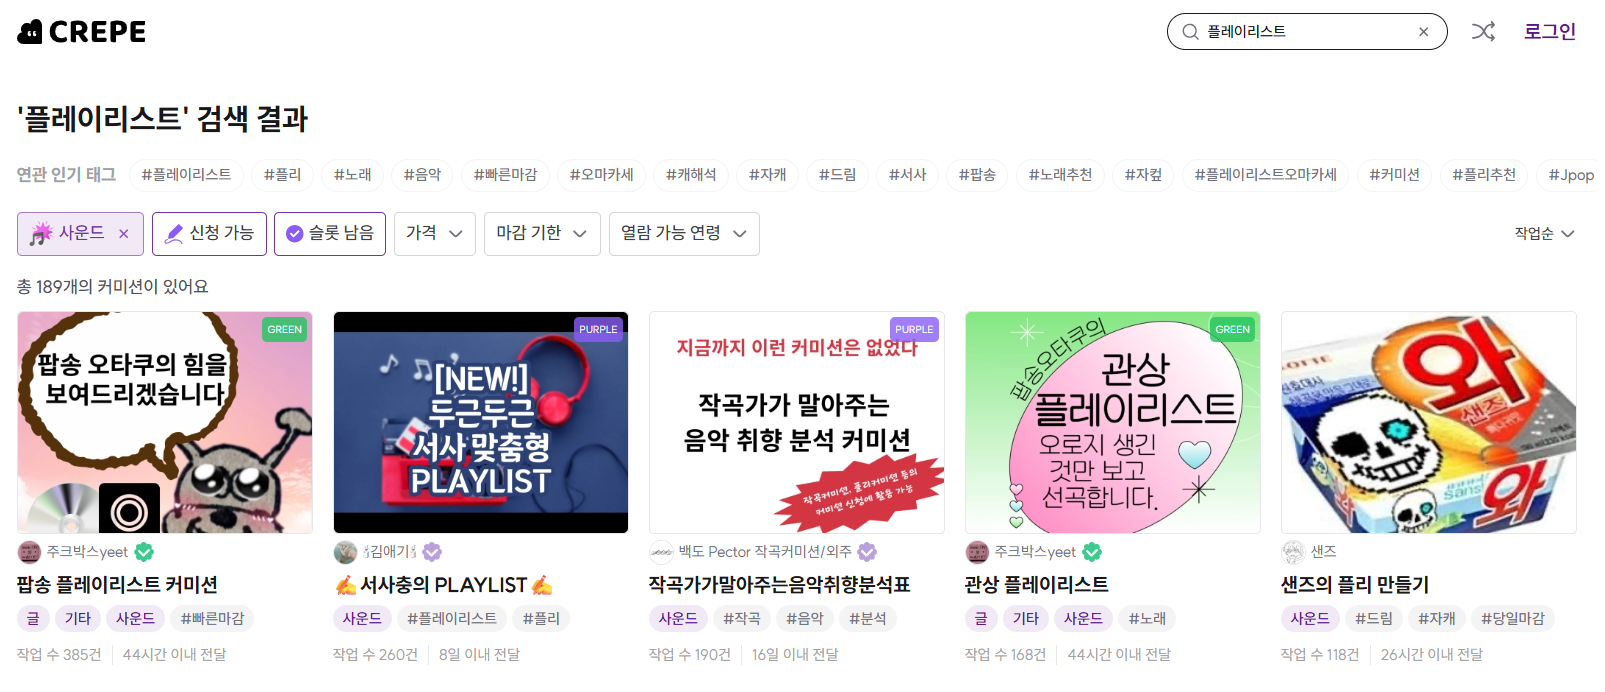This screenshot has height=692, width=1605.
Task: Clear the search field with X icon
Action: 1423,32
